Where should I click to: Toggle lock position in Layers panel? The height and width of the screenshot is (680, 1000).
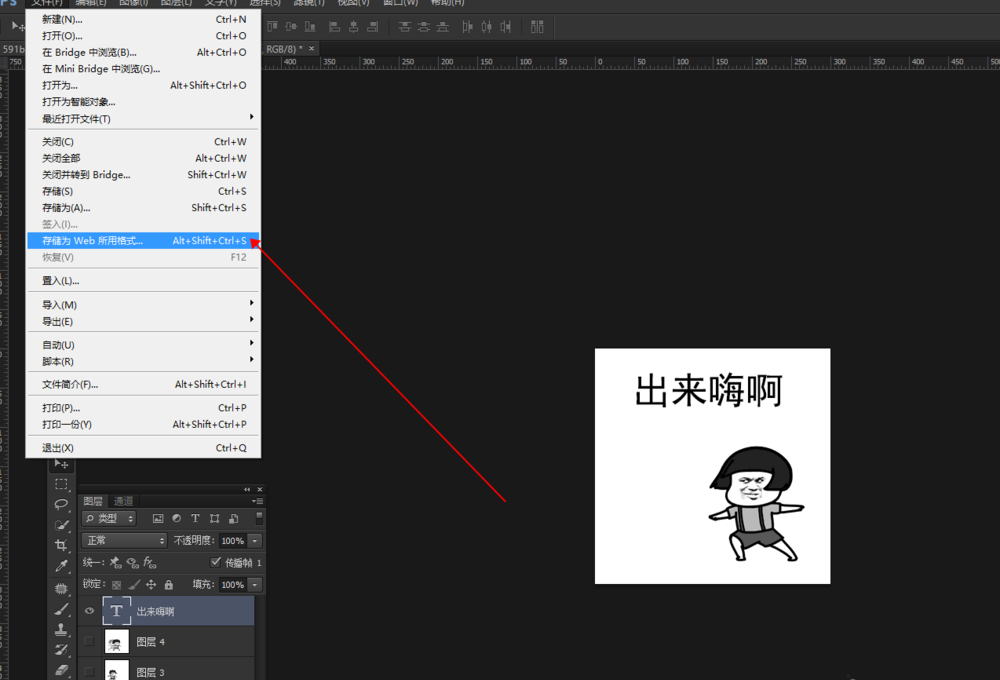click(151, 585)
